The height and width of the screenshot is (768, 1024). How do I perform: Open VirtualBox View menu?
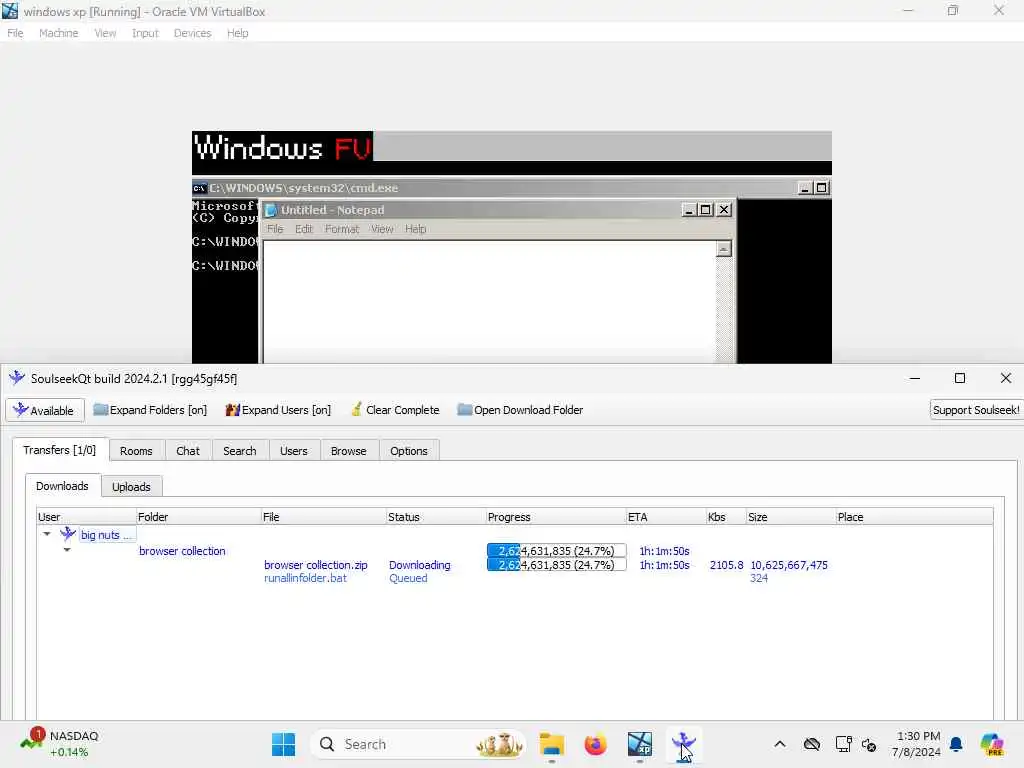pyautogui.click(x=104, y=33)
